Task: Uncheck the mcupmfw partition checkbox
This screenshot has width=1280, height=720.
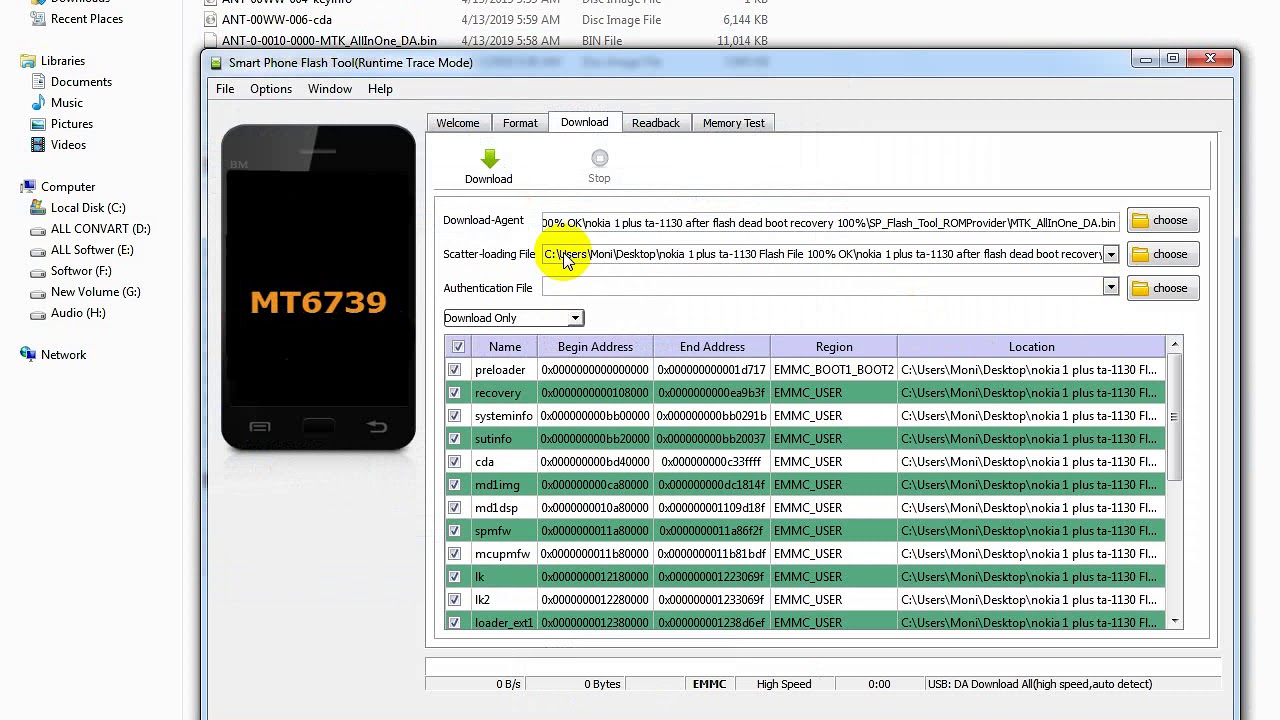Action: pos(454,554)
